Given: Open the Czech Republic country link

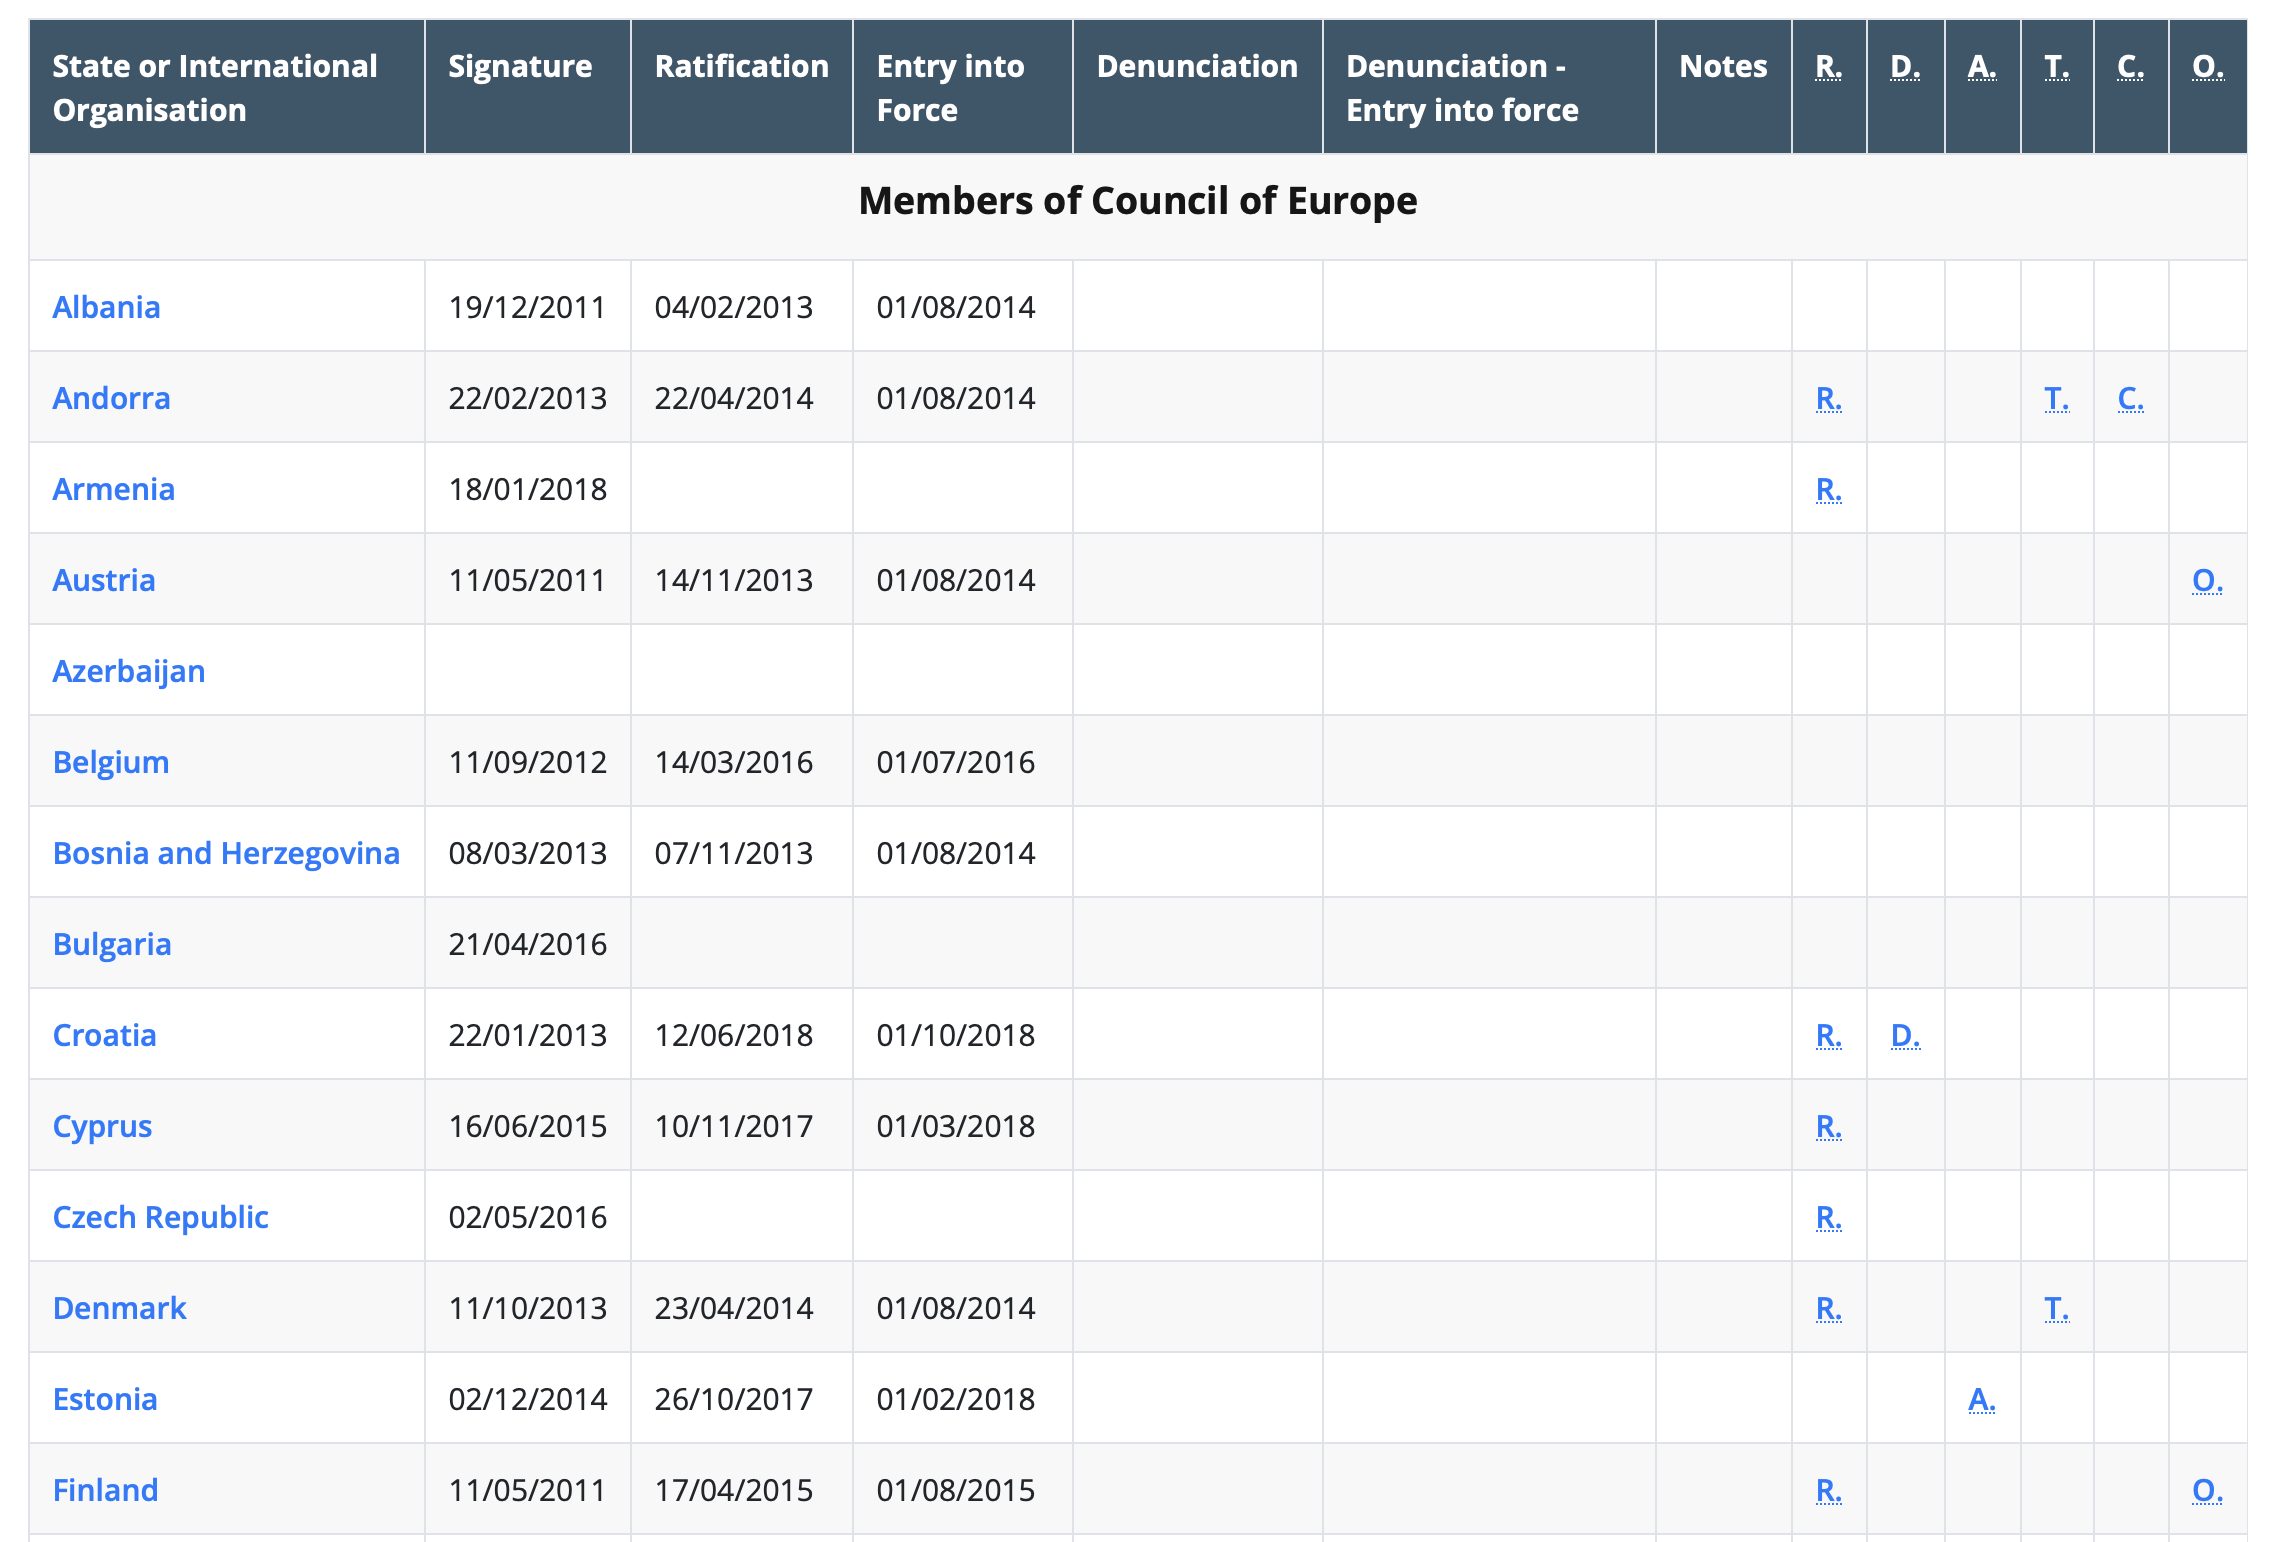Looking at the screenshot, I should coord(160,1217).
